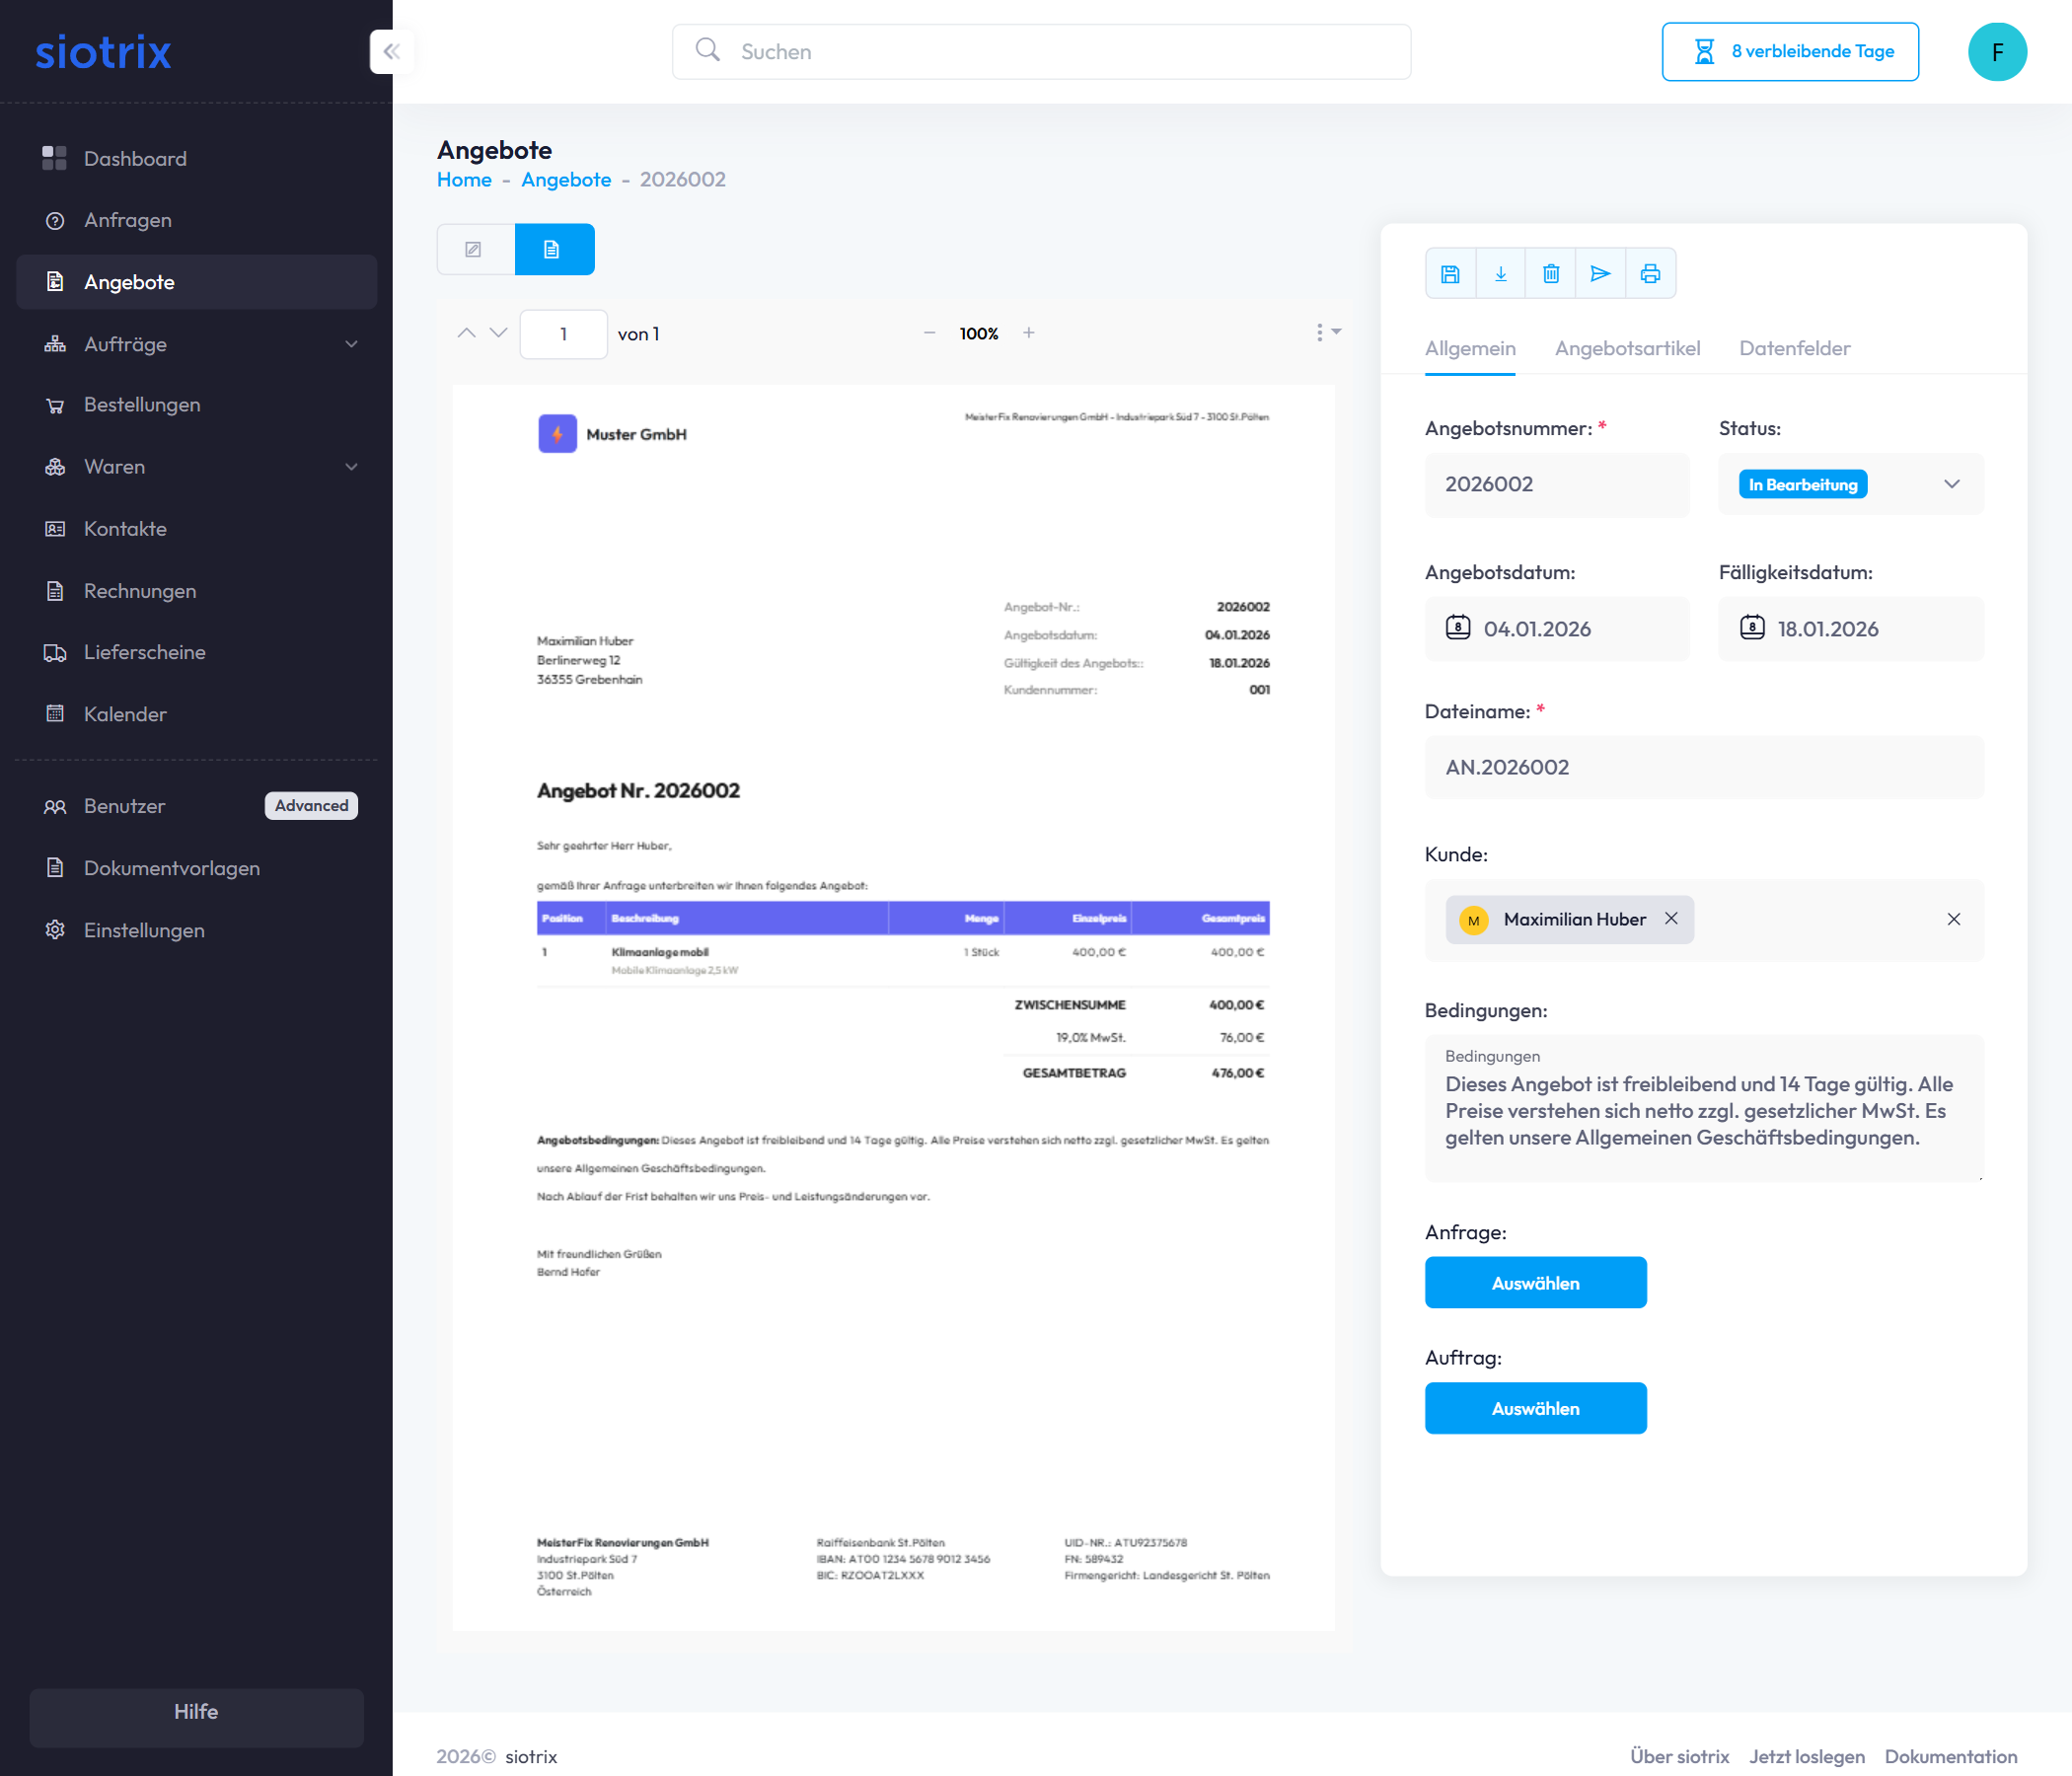This screenshot has width=2072, height=1776.
Task: Switch to edit view pencil icon
Action: click(x=474, y=249)
